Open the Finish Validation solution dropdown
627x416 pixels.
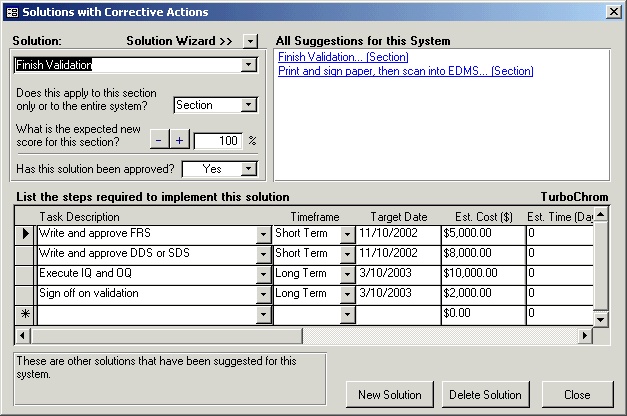(249, 65)
